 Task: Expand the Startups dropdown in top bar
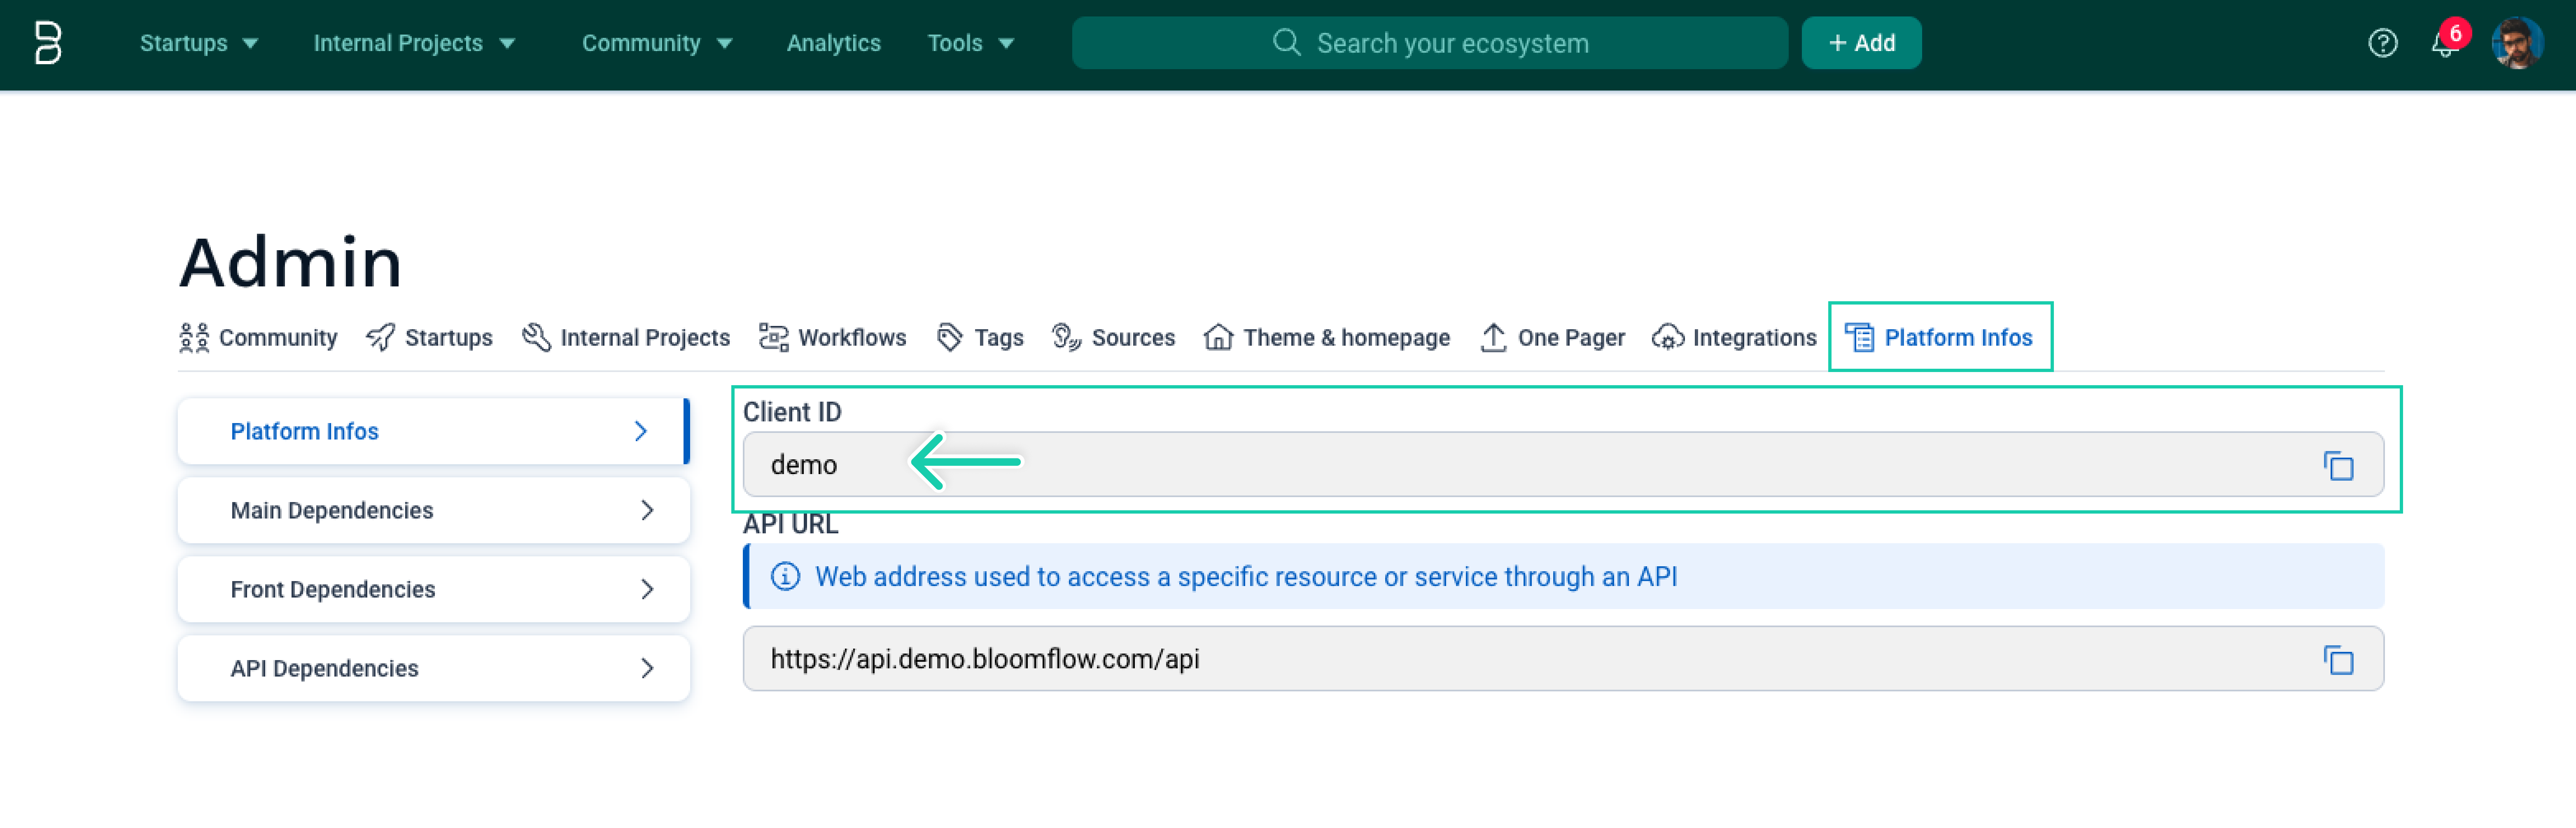[250, 43]
